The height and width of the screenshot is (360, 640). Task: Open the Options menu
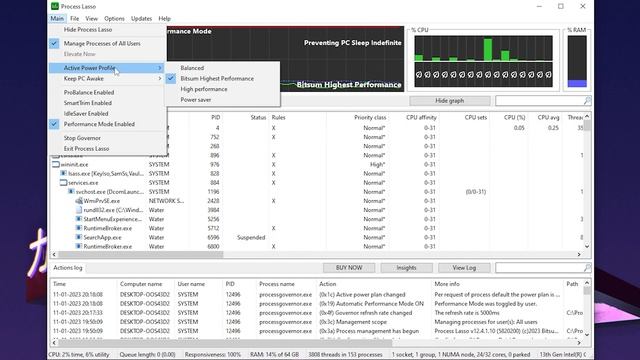pos(114,18)
